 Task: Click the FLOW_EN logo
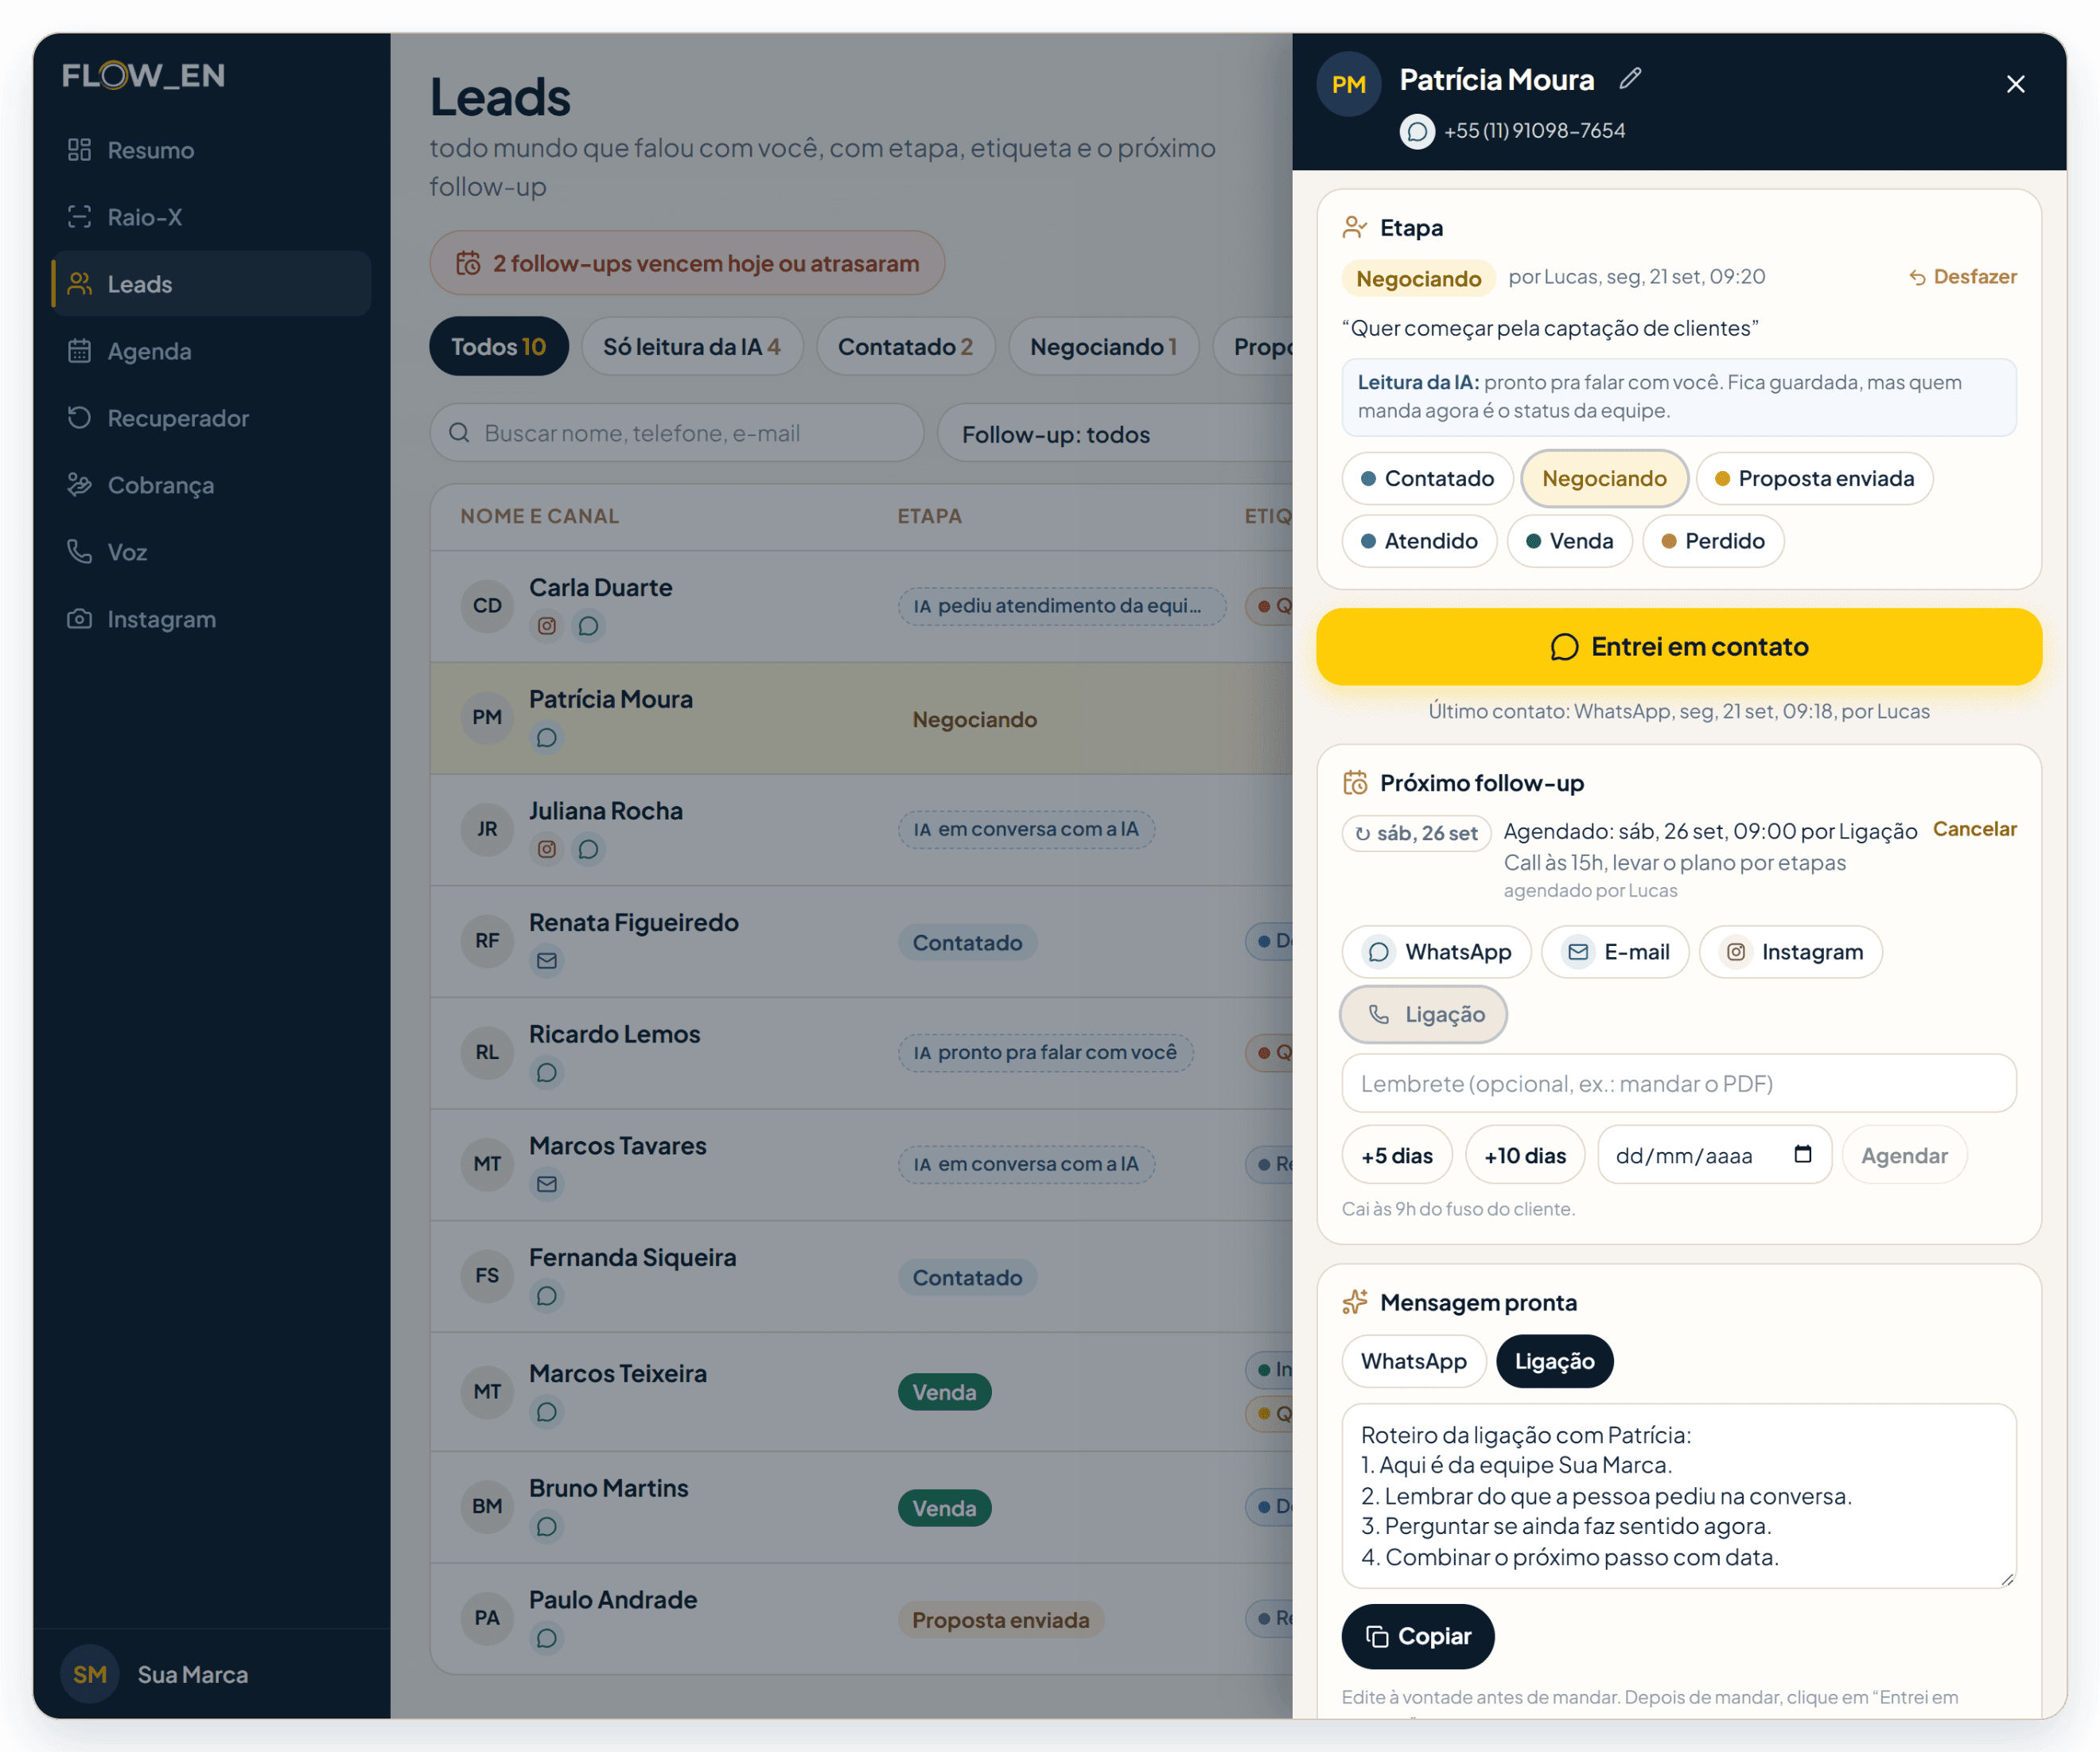143,75
